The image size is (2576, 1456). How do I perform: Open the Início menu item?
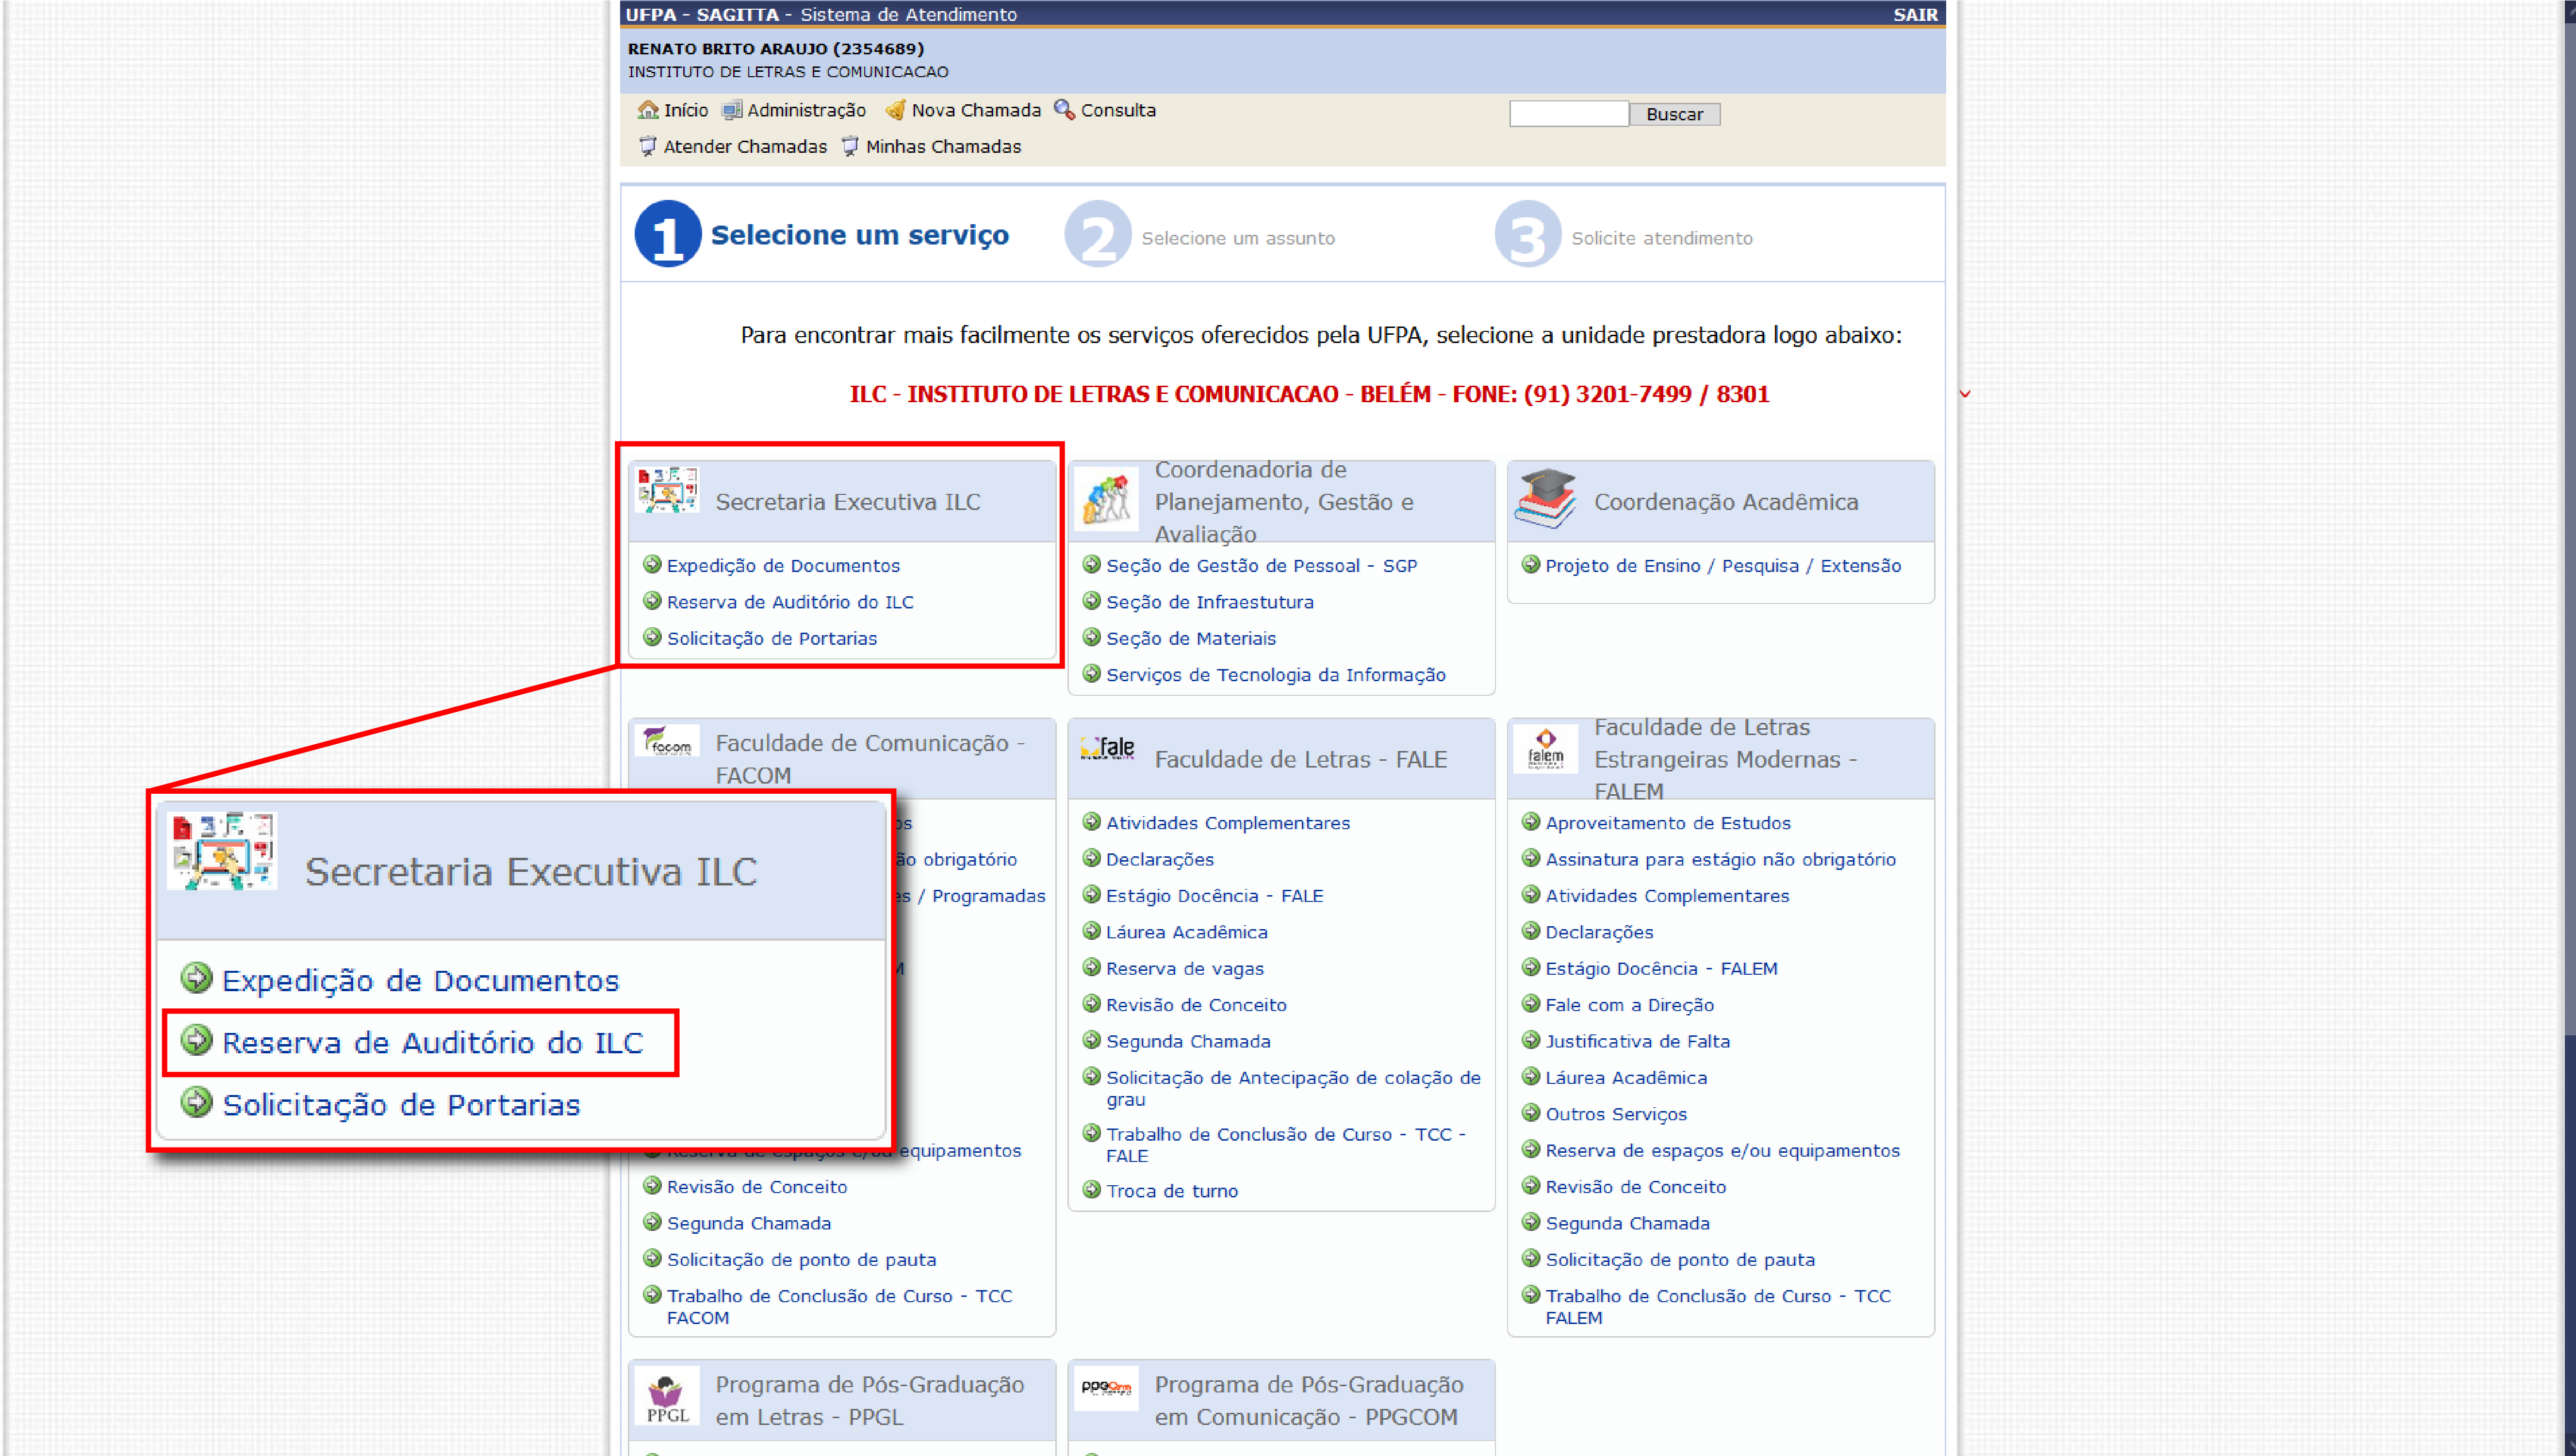[x=686, y=110]
